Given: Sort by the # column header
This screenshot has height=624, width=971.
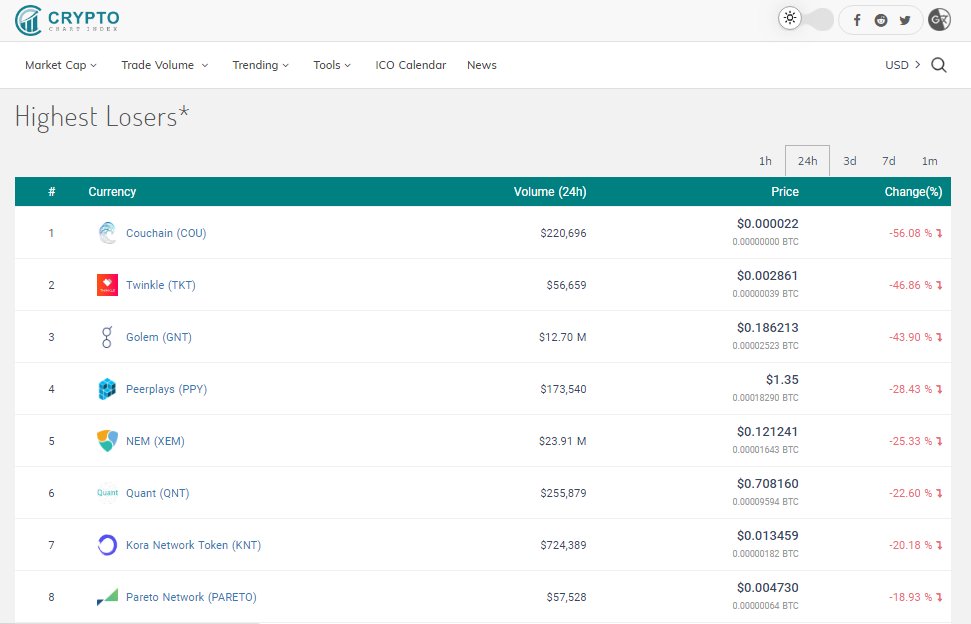Looking at the screenshot, I should point(51,192).
